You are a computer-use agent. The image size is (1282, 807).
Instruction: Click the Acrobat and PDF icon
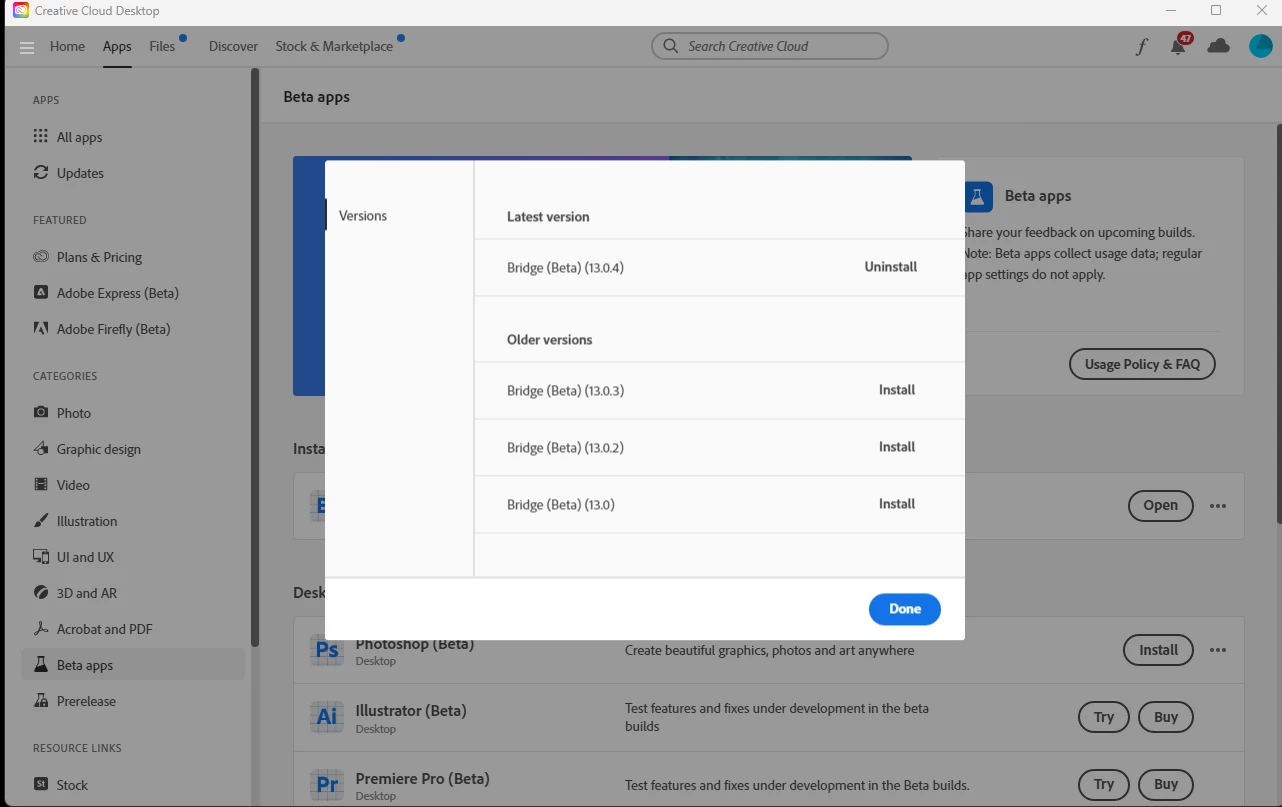(41, 629)
